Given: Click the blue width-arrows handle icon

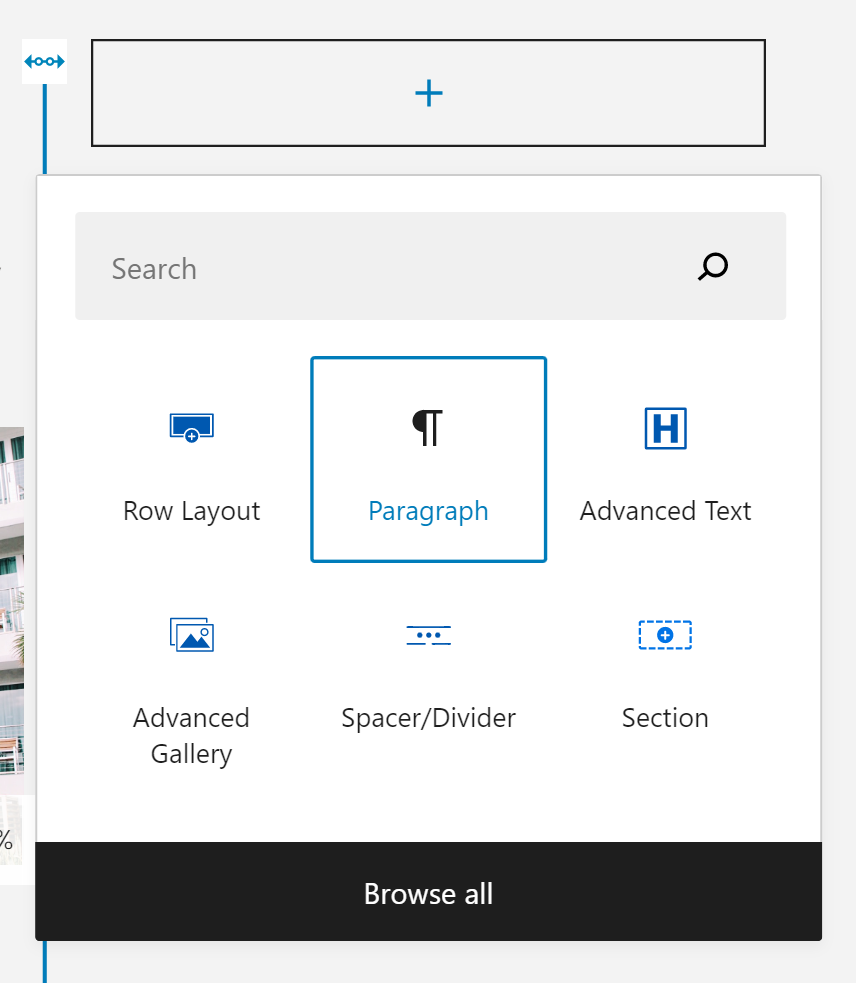Looking at the screenshot, I should pos(45,62).
